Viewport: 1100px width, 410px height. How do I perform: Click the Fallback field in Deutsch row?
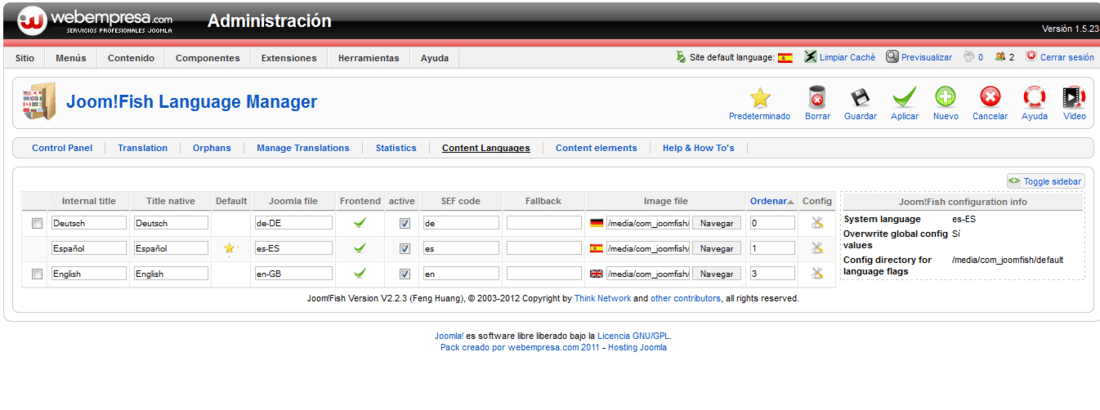pyautogui.click(x=544, y=223)
